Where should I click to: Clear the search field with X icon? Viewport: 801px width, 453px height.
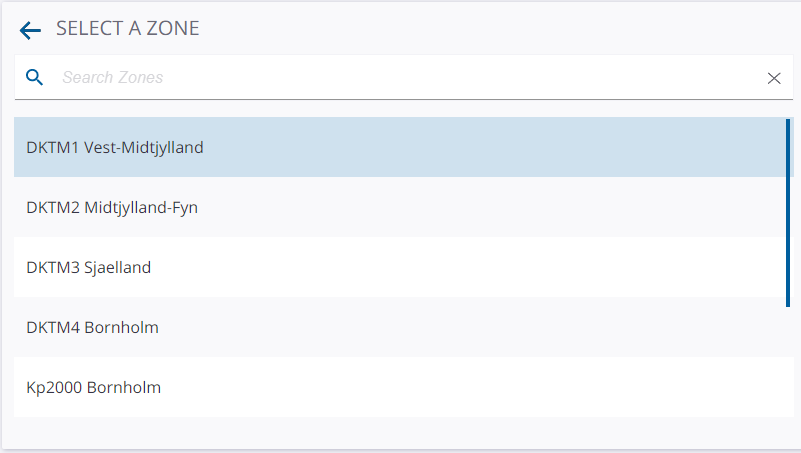pyautogui.click(x=774, y=78)
